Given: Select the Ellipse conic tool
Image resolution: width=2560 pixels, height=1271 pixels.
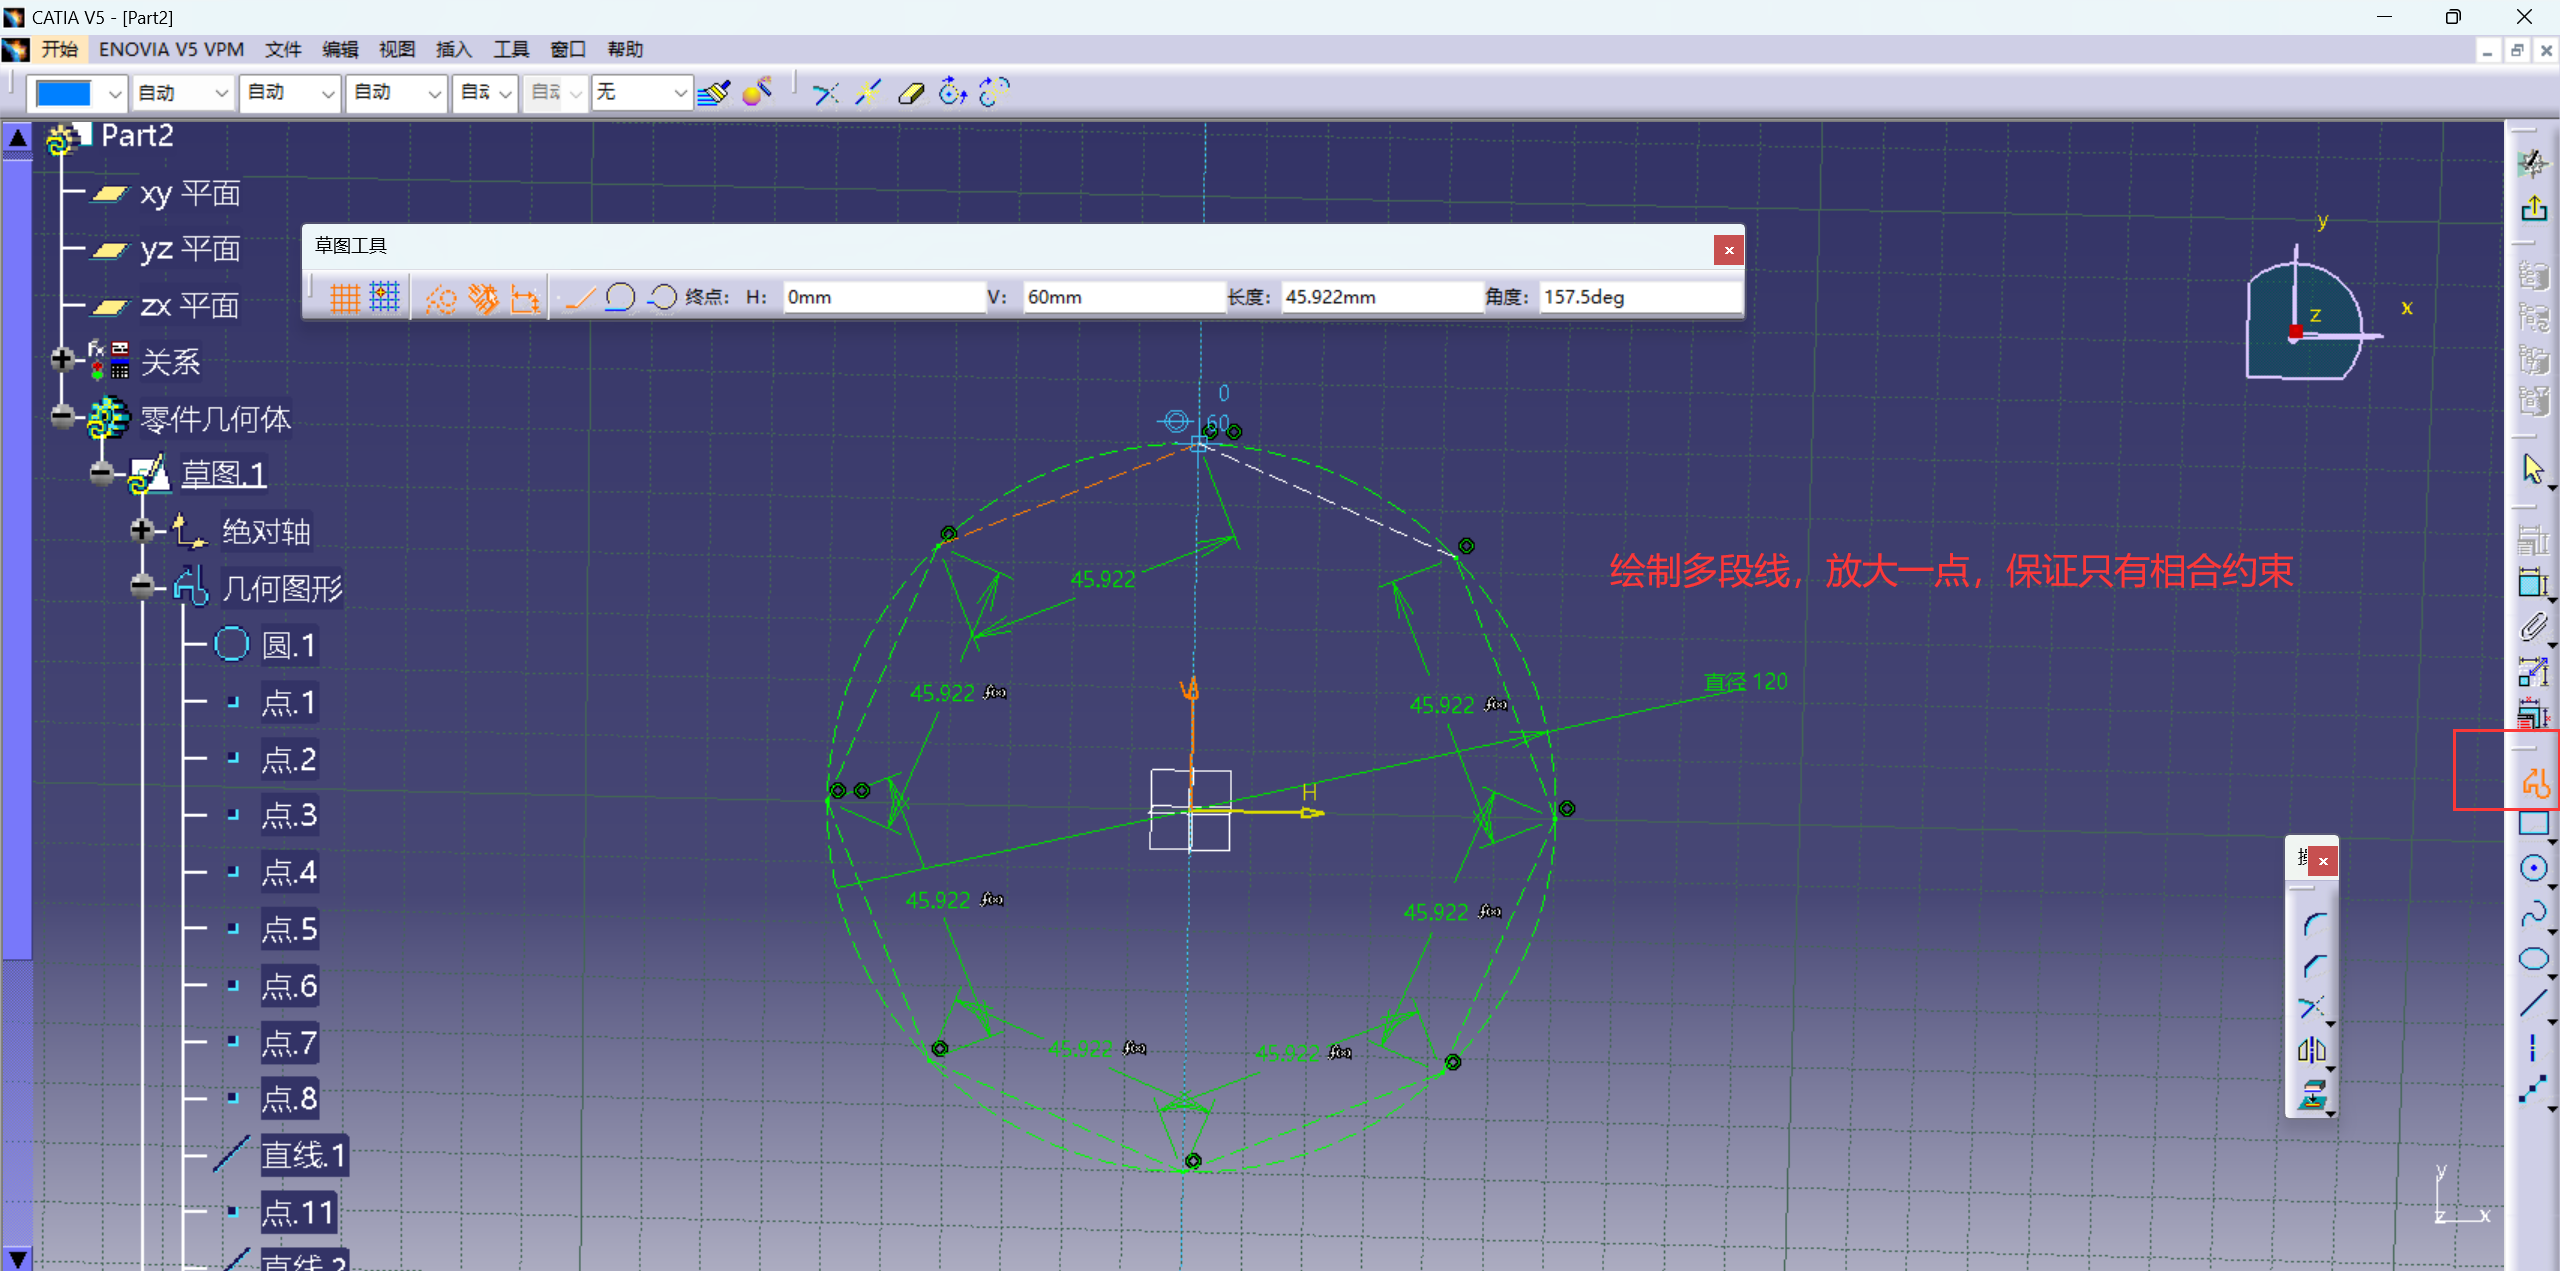Looking at the screenshot, I should point(2532,960).
